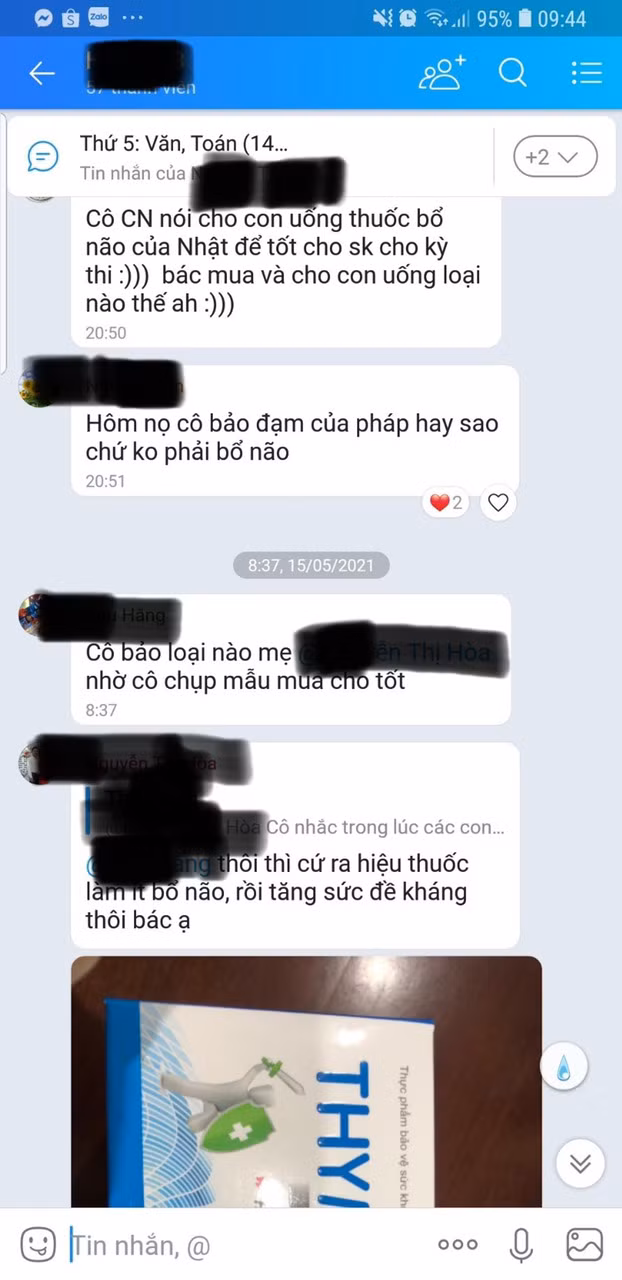622x1280 pixels.
Task: View the red heart reaction count
Action: 446,503
